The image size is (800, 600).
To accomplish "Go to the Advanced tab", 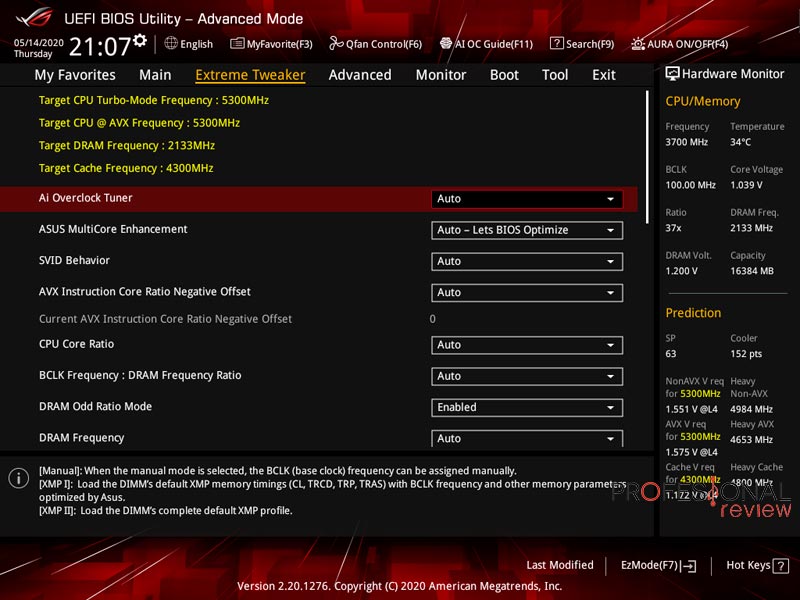I will tap(360, 75).
